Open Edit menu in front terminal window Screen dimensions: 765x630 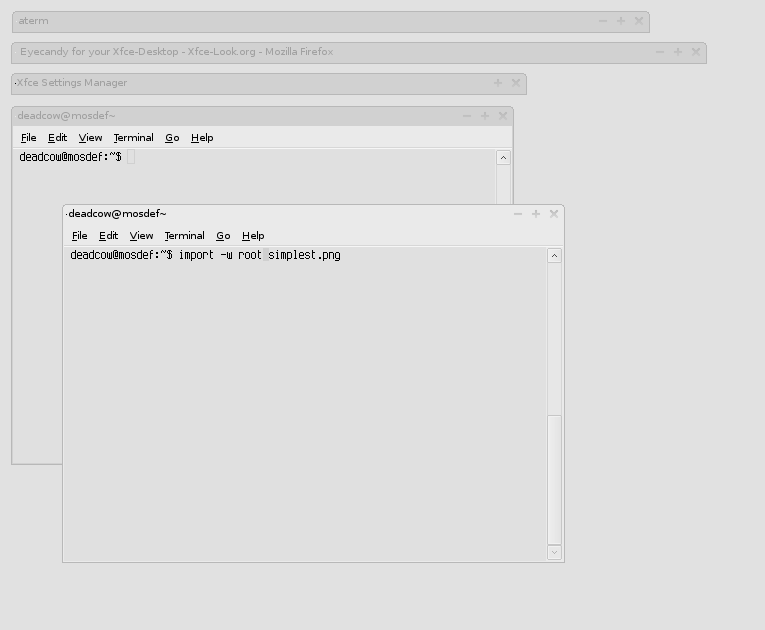108,236
